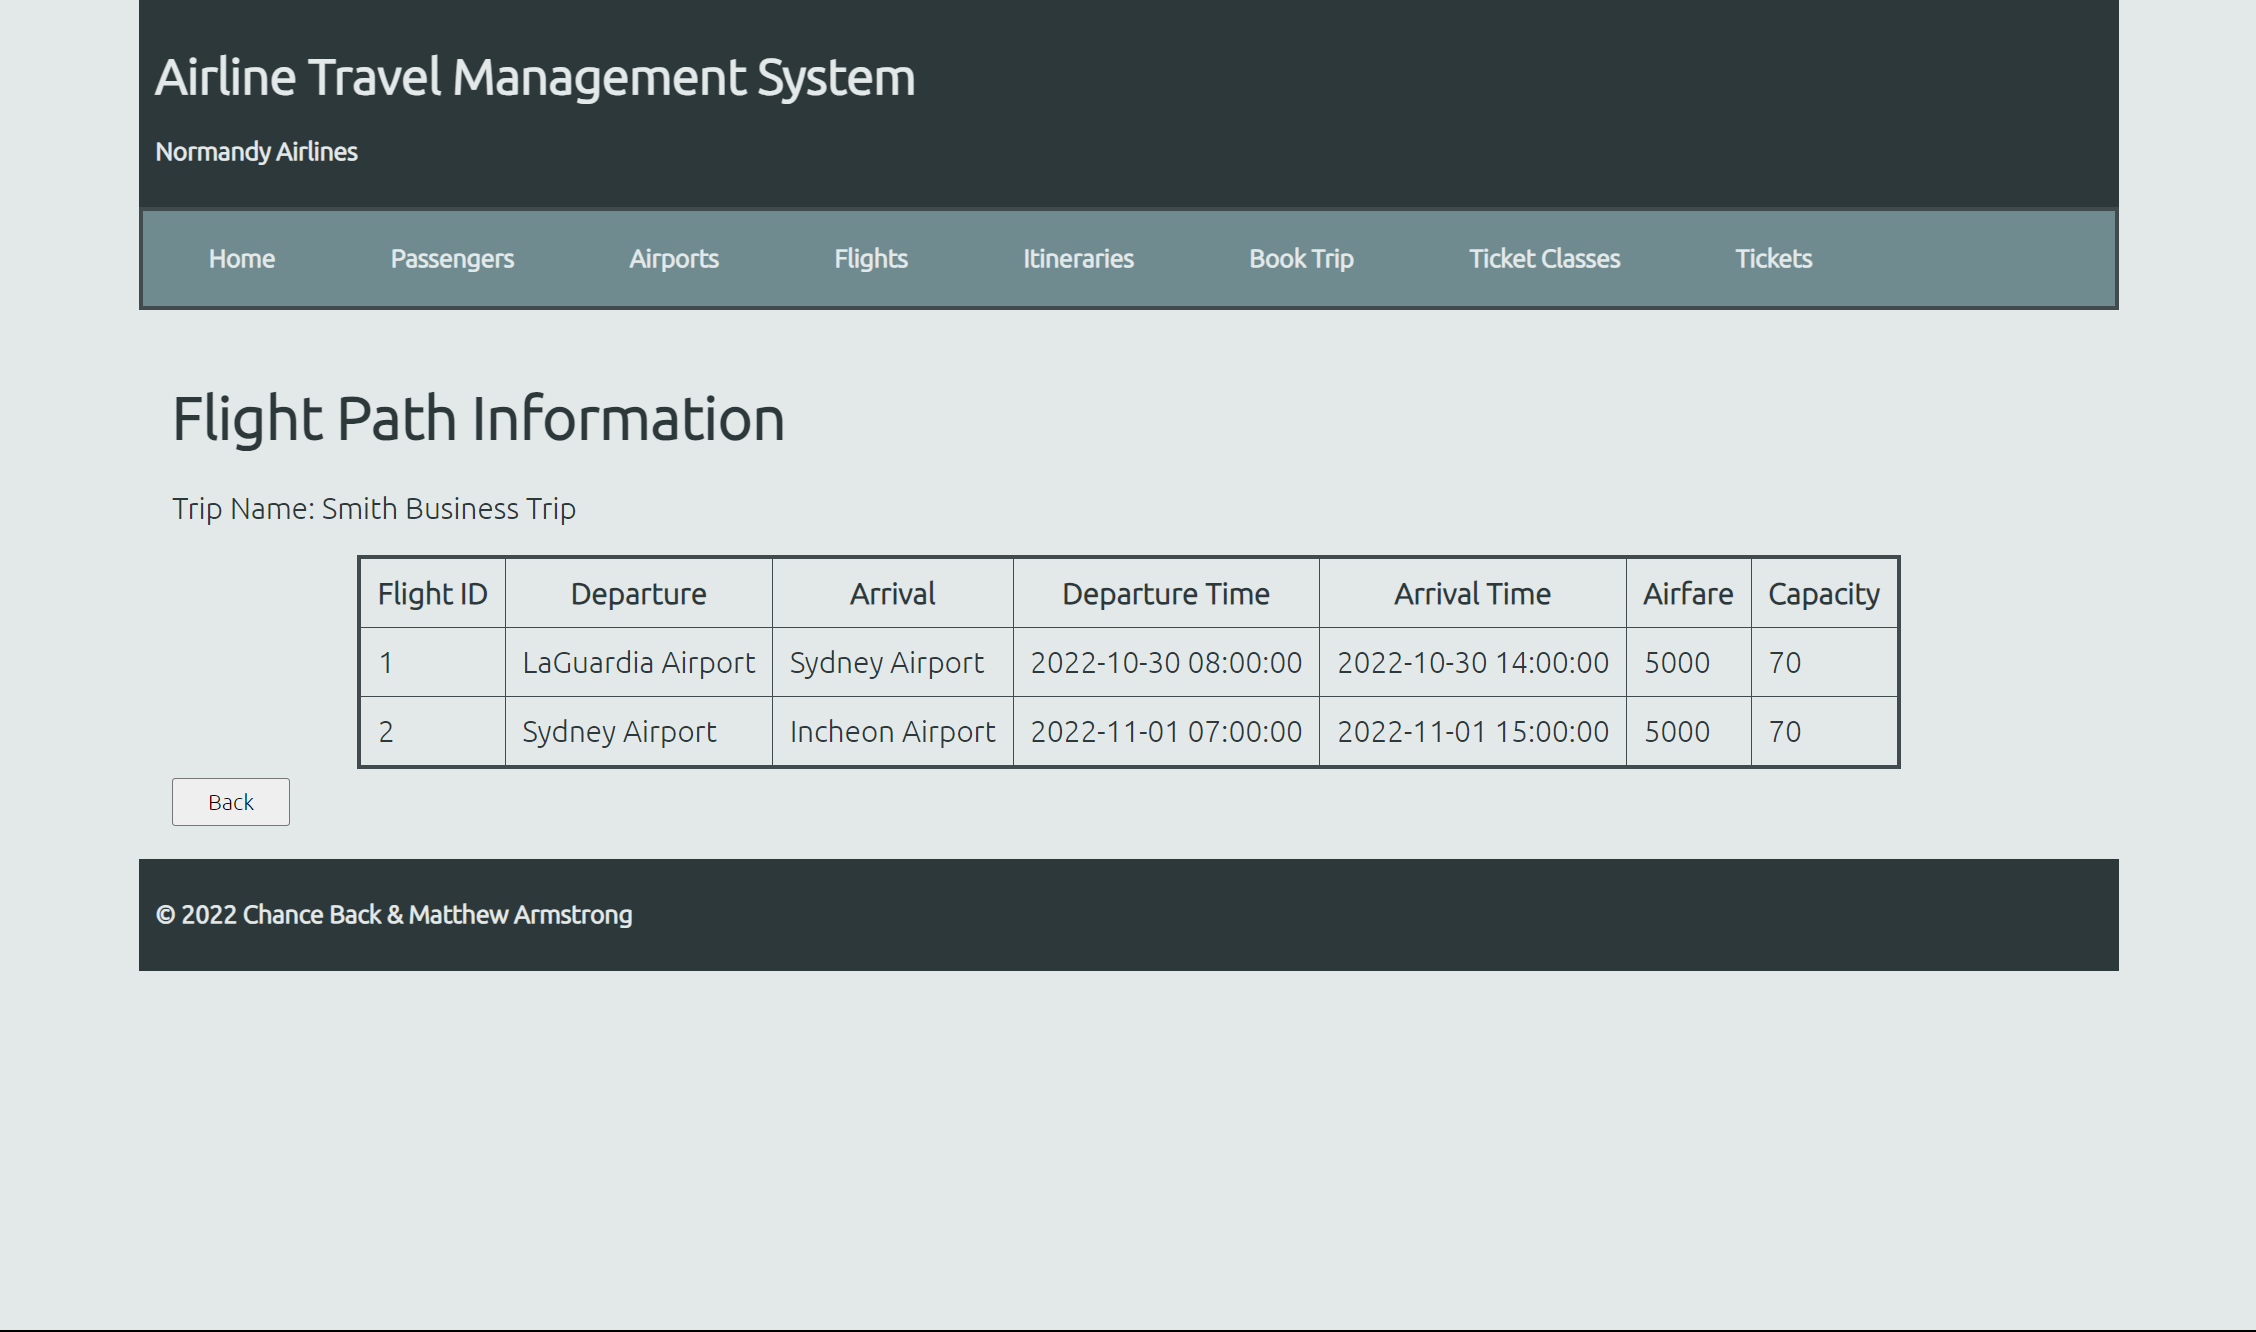Viewport: 2256px width, 1332px height.
Task: Open the Ticket Classes section
Action: click(1544, 258)
